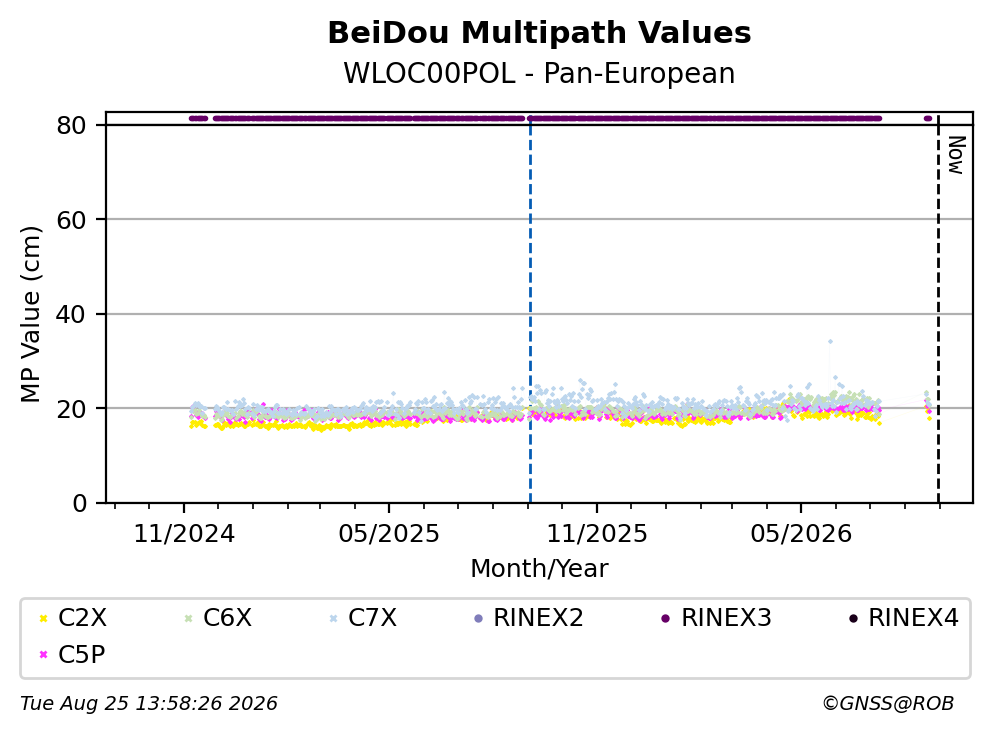Click the 0 y-axis tick label

[80, 503]
